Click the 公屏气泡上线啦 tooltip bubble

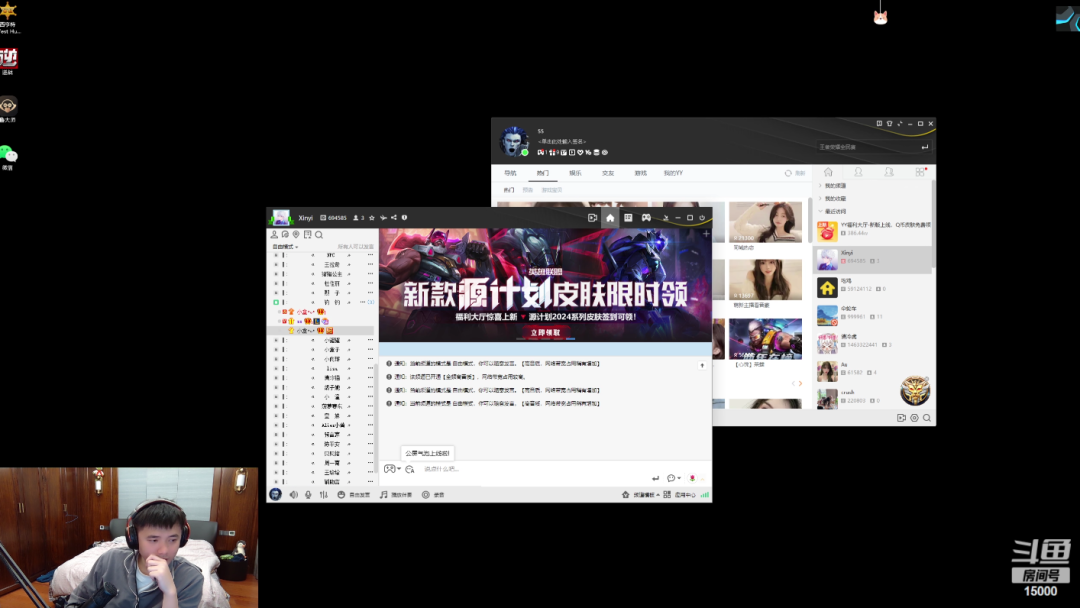[427, 453]
